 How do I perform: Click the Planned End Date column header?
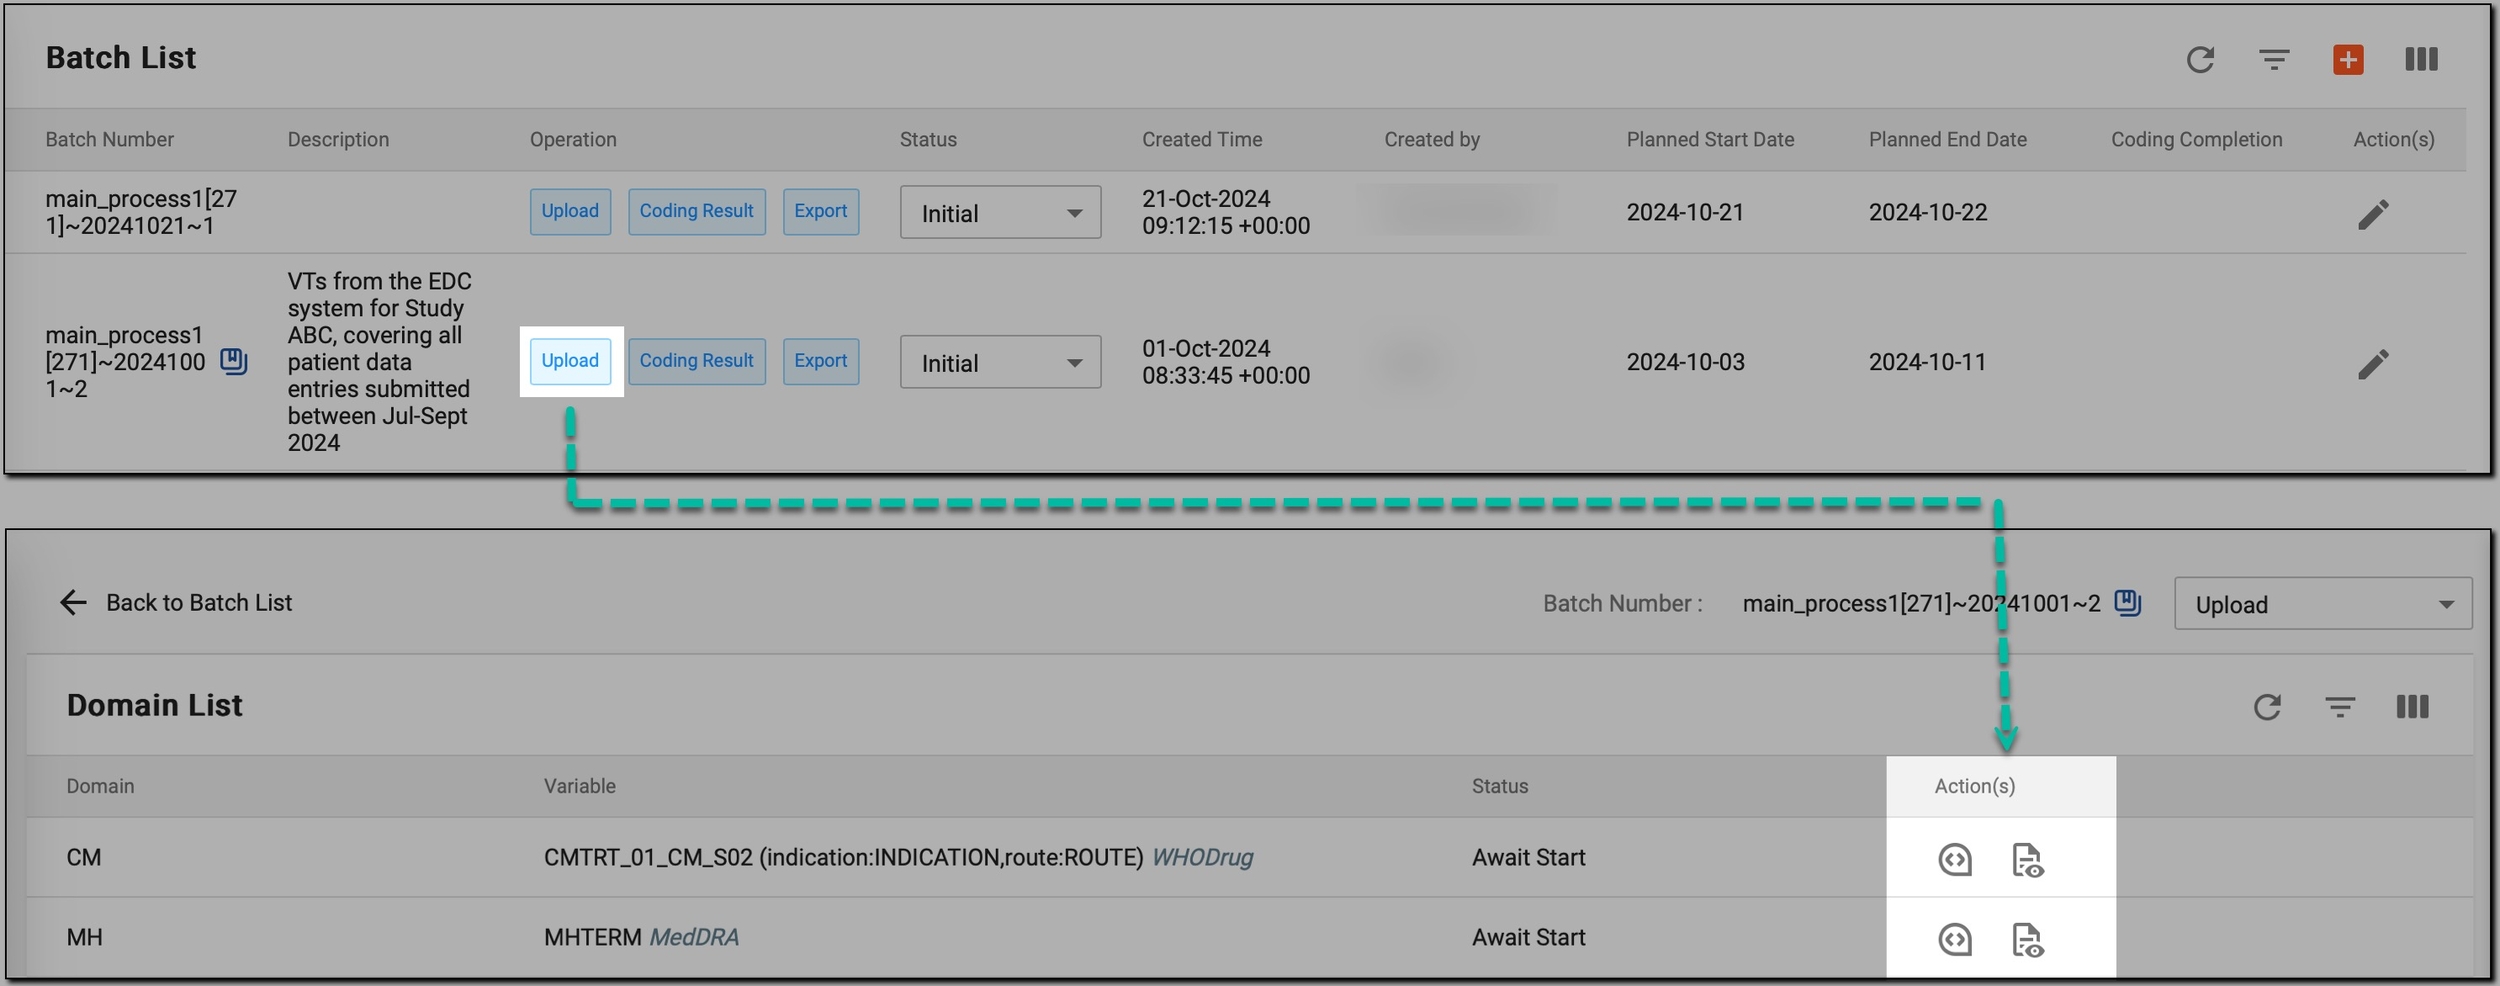(x=1948, y=140)
